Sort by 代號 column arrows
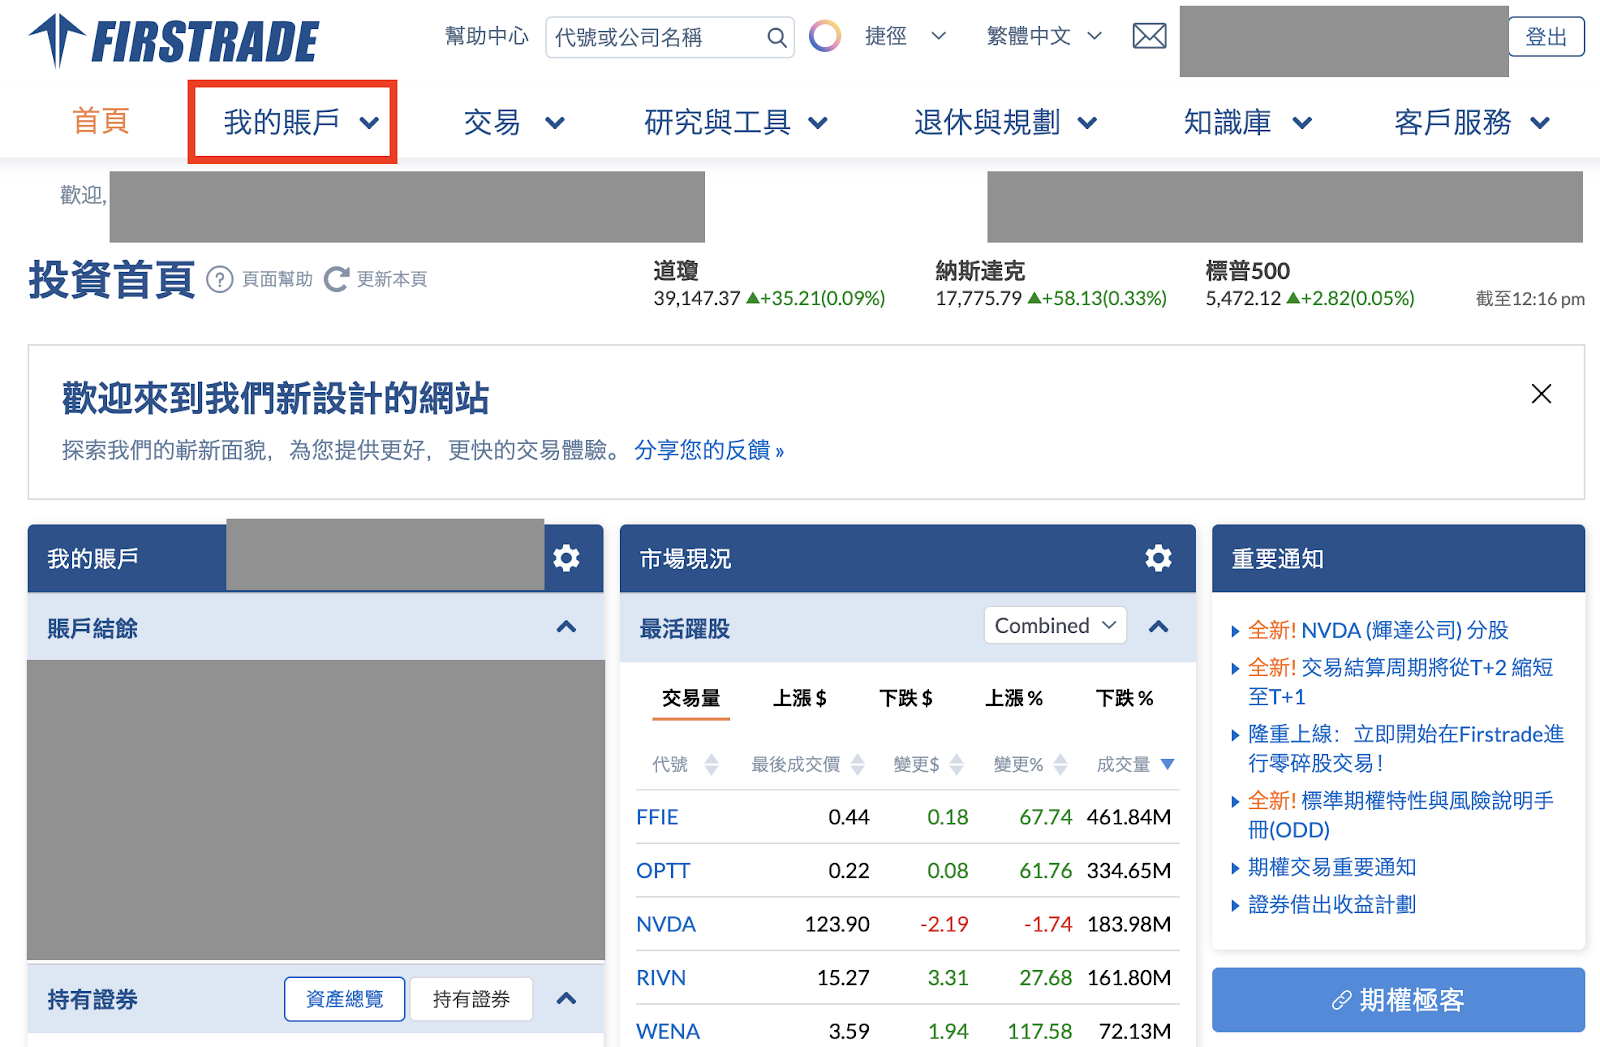This screenshot has height=1047, width=1600. pyautogui.click(x=711, y=765)
